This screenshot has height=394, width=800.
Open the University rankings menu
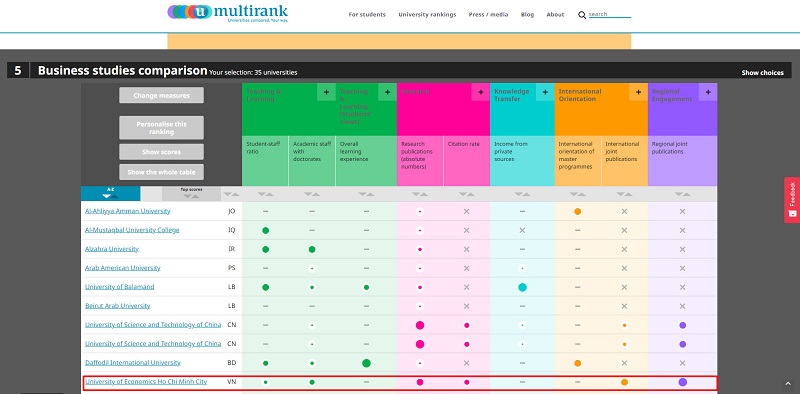click(427, 15)
